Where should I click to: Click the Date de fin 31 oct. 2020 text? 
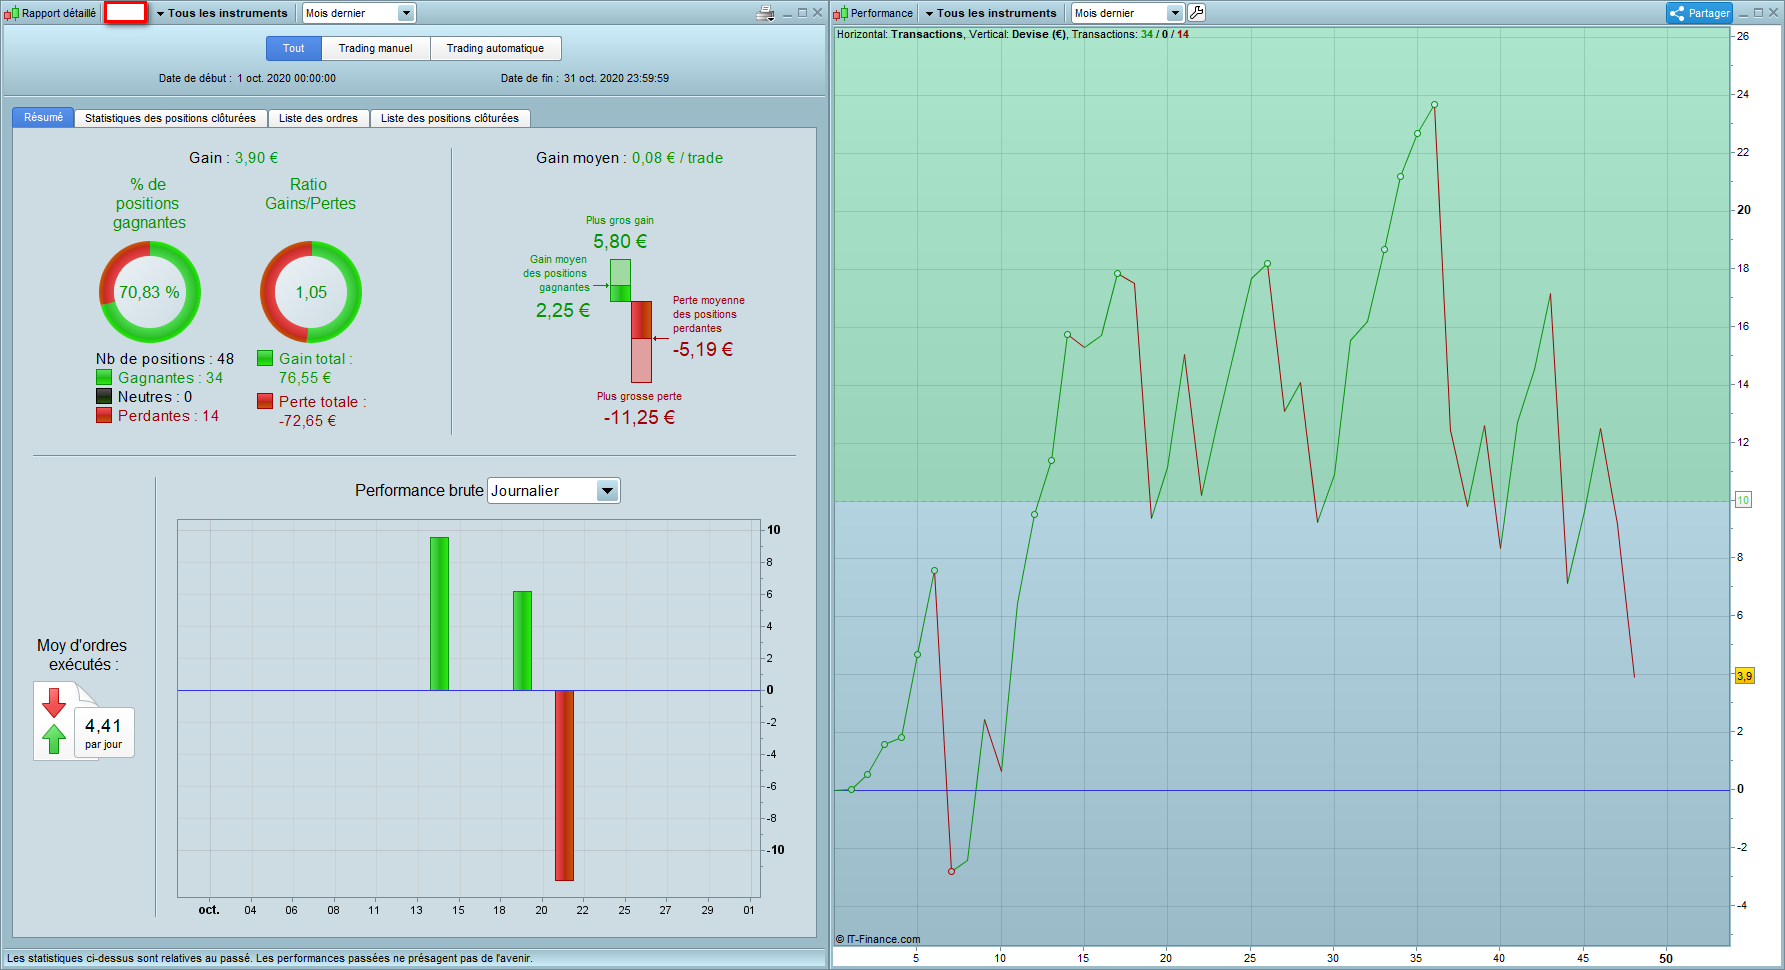click(585, 78)
